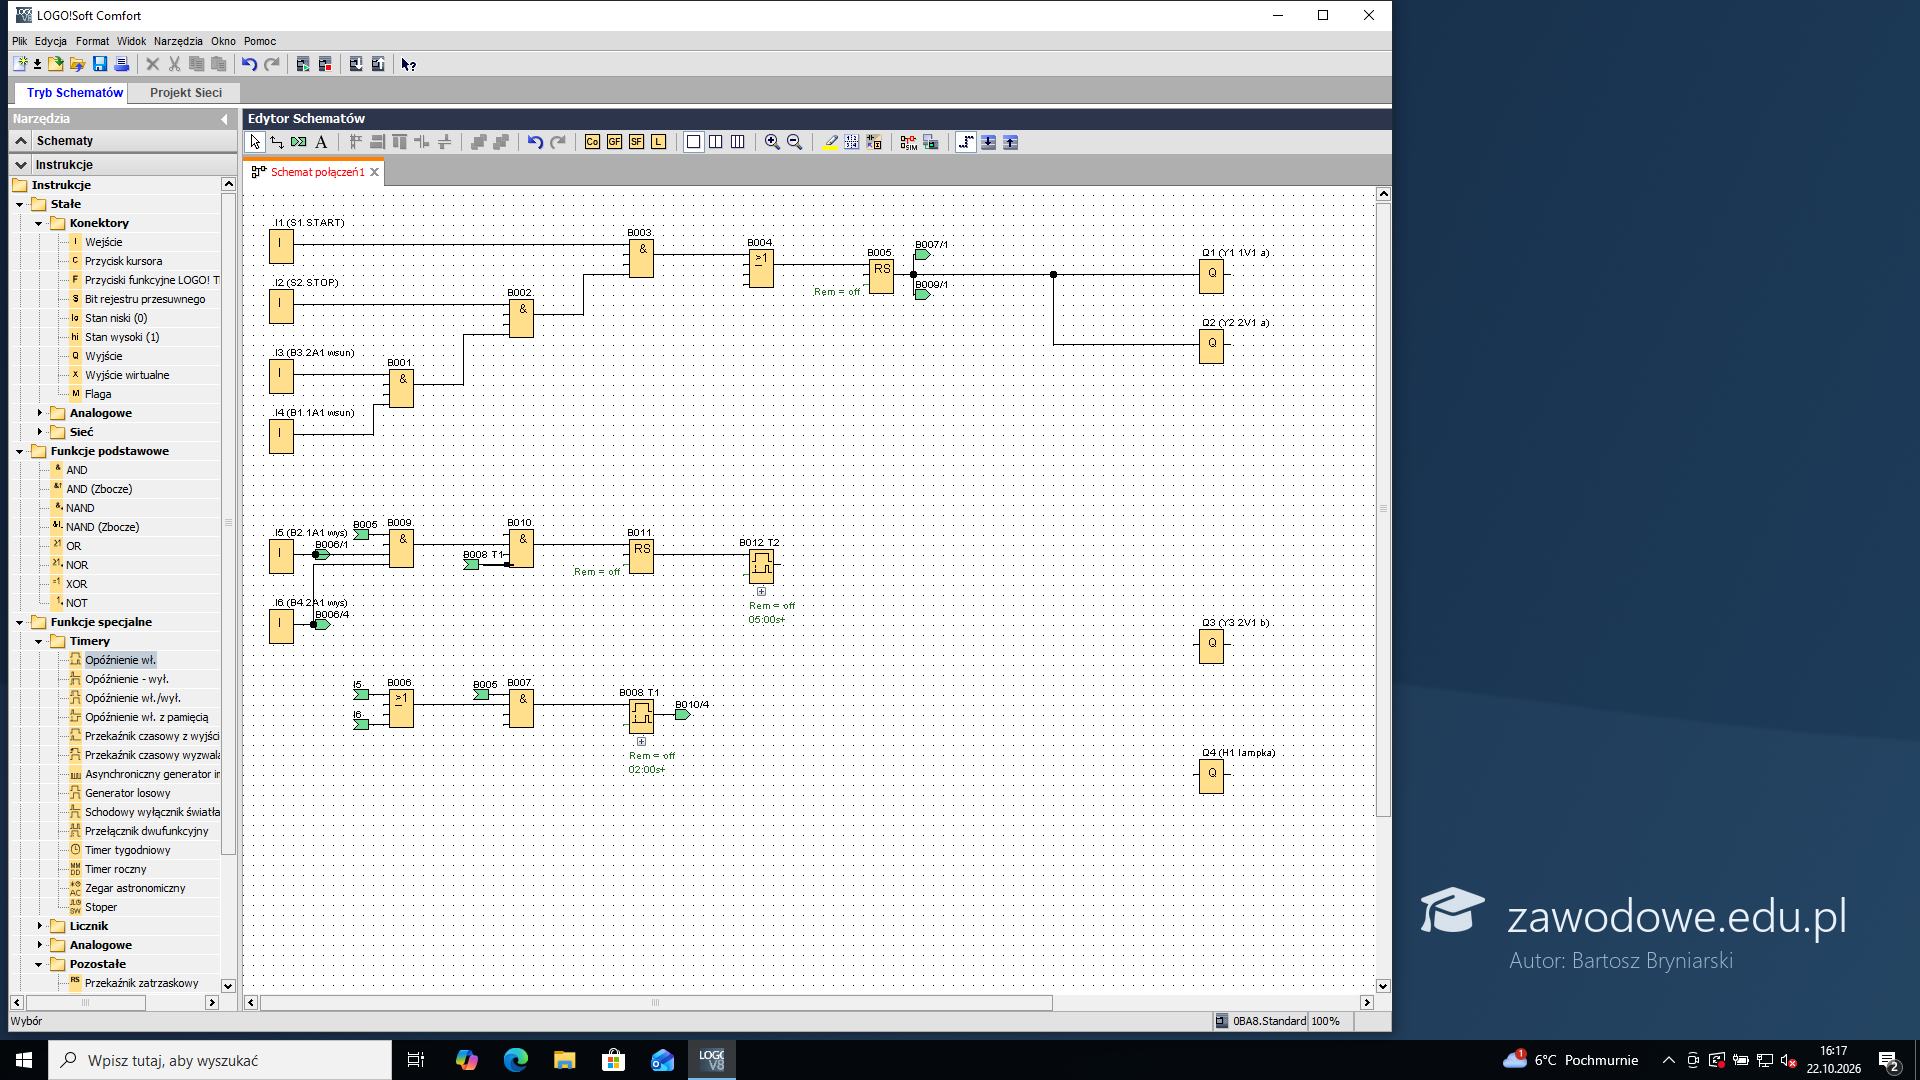Click the Start LOGO! (green play) icon
Image resolution: width=1920 pixels, height=1080 pixels.
tap(303, 64)
